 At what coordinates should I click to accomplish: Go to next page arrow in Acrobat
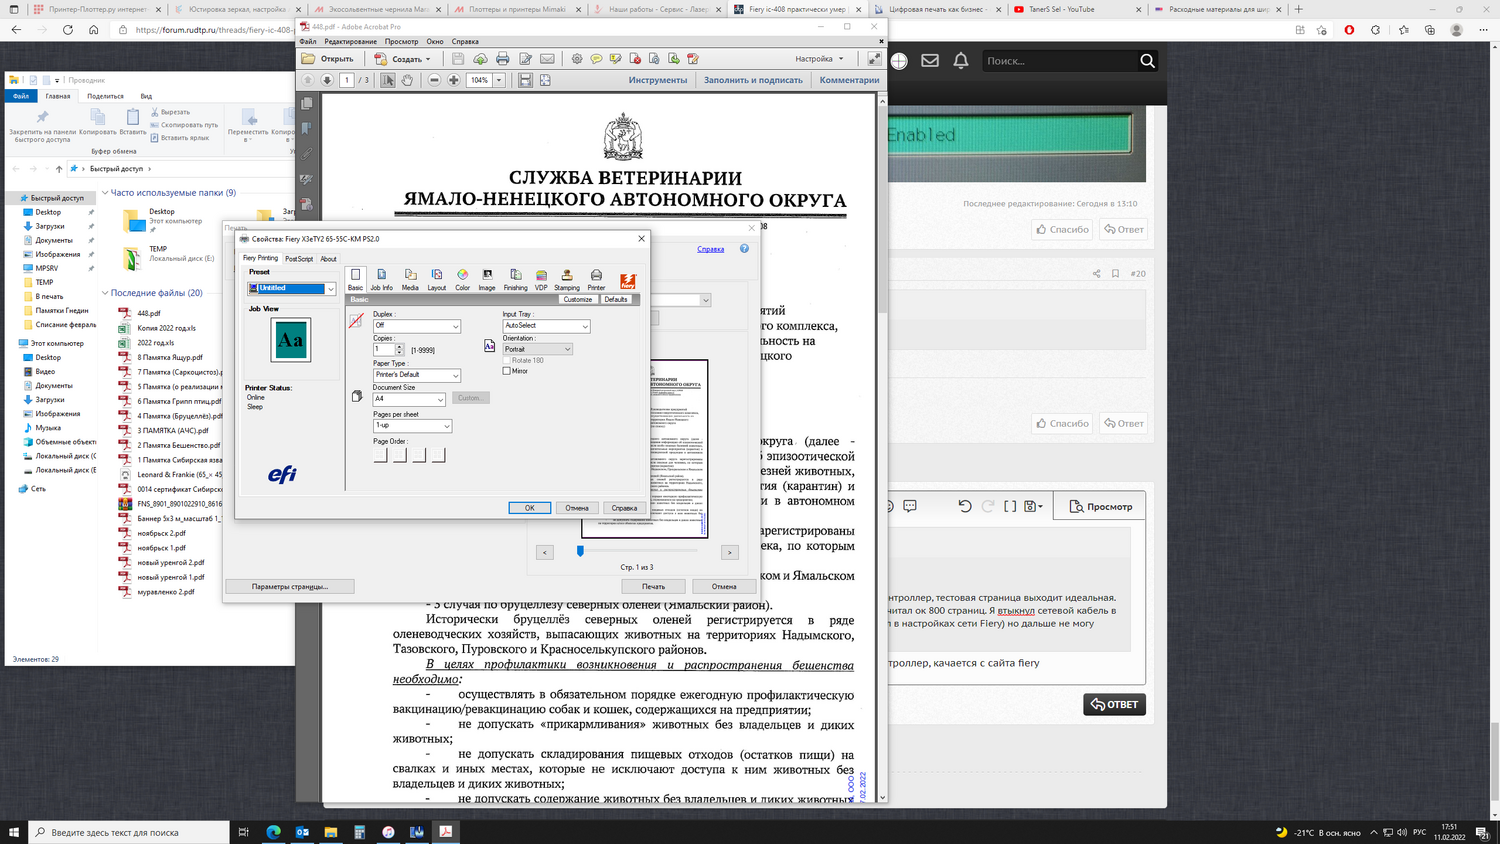coord(327,80)
